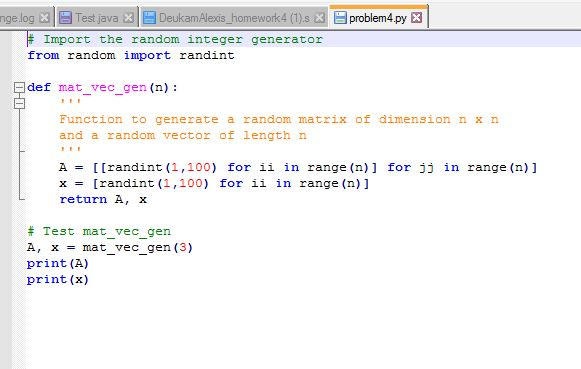Click the save icon on problem4.py tab
This screenshot has height=369, width=581.
click(x=340, y=17)
